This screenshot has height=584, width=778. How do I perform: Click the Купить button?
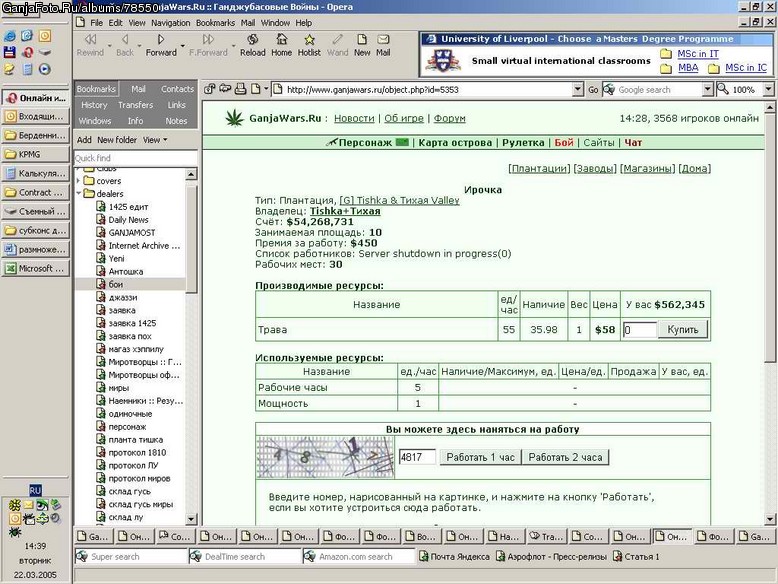pyautogui.click(x=683, y=329)
